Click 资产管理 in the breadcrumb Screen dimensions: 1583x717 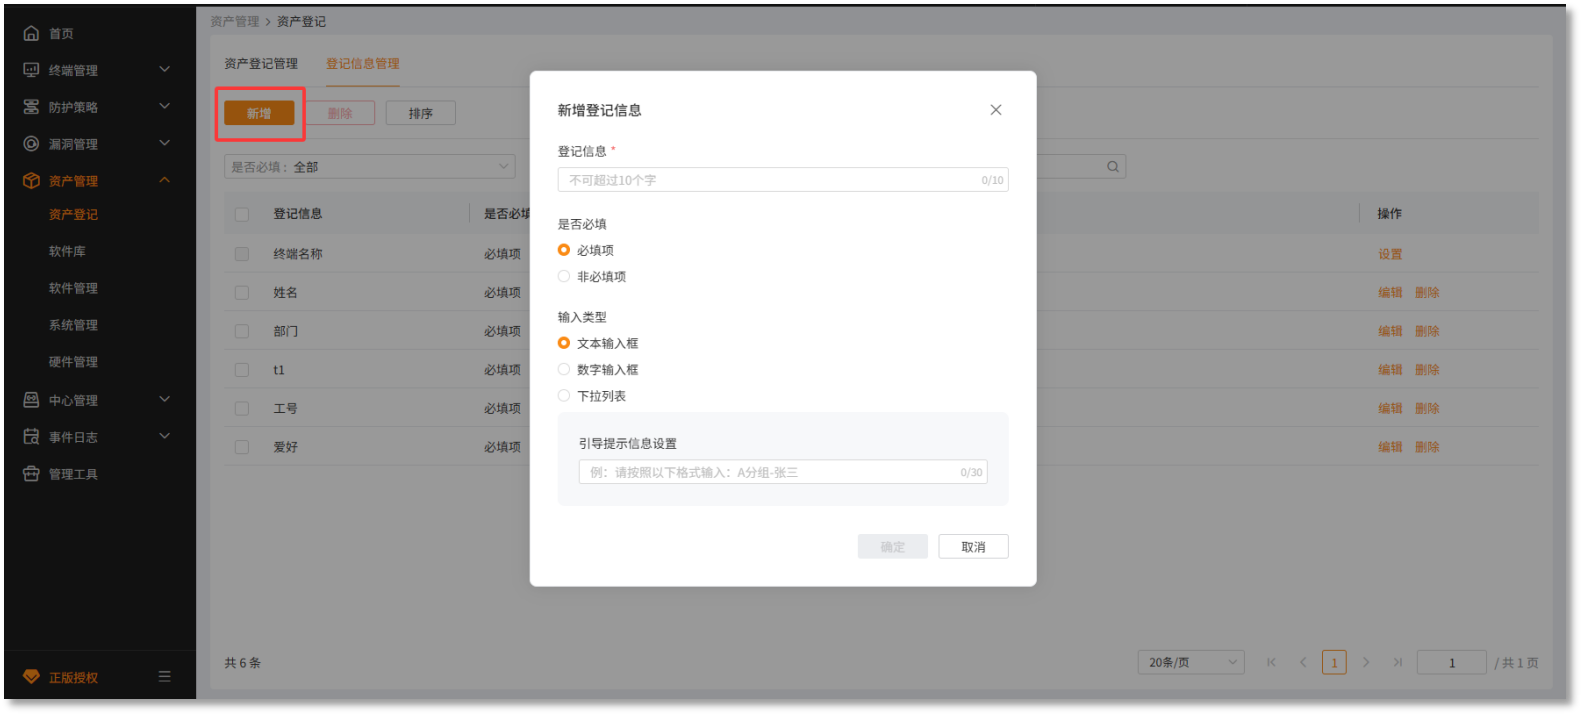pos(235,21)
